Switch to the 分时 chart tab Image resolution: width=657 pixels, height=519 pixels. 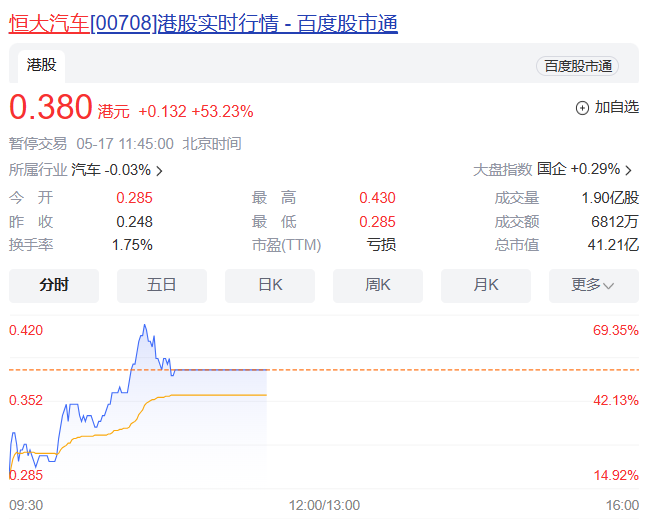[54, 286]
